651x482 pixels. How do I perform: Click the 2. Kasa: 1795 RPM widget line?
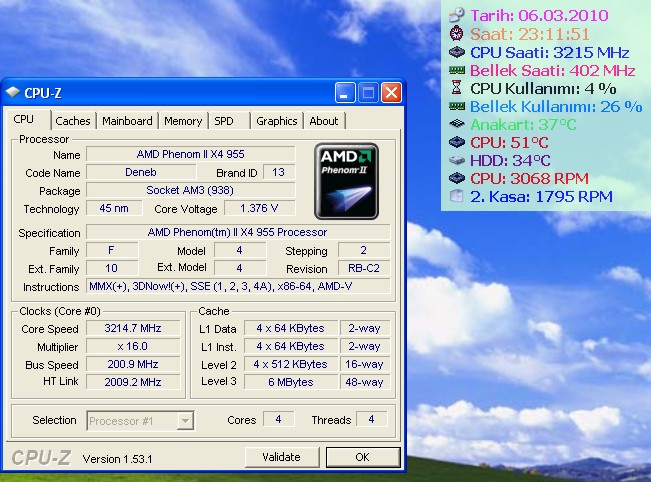coord(541,197)
